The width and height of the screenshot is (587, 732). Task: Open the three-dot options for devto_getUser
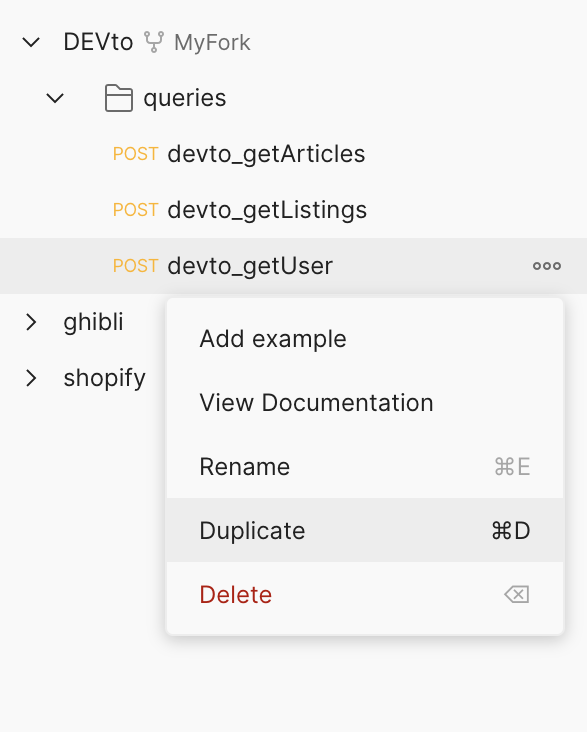click(547, 266)
